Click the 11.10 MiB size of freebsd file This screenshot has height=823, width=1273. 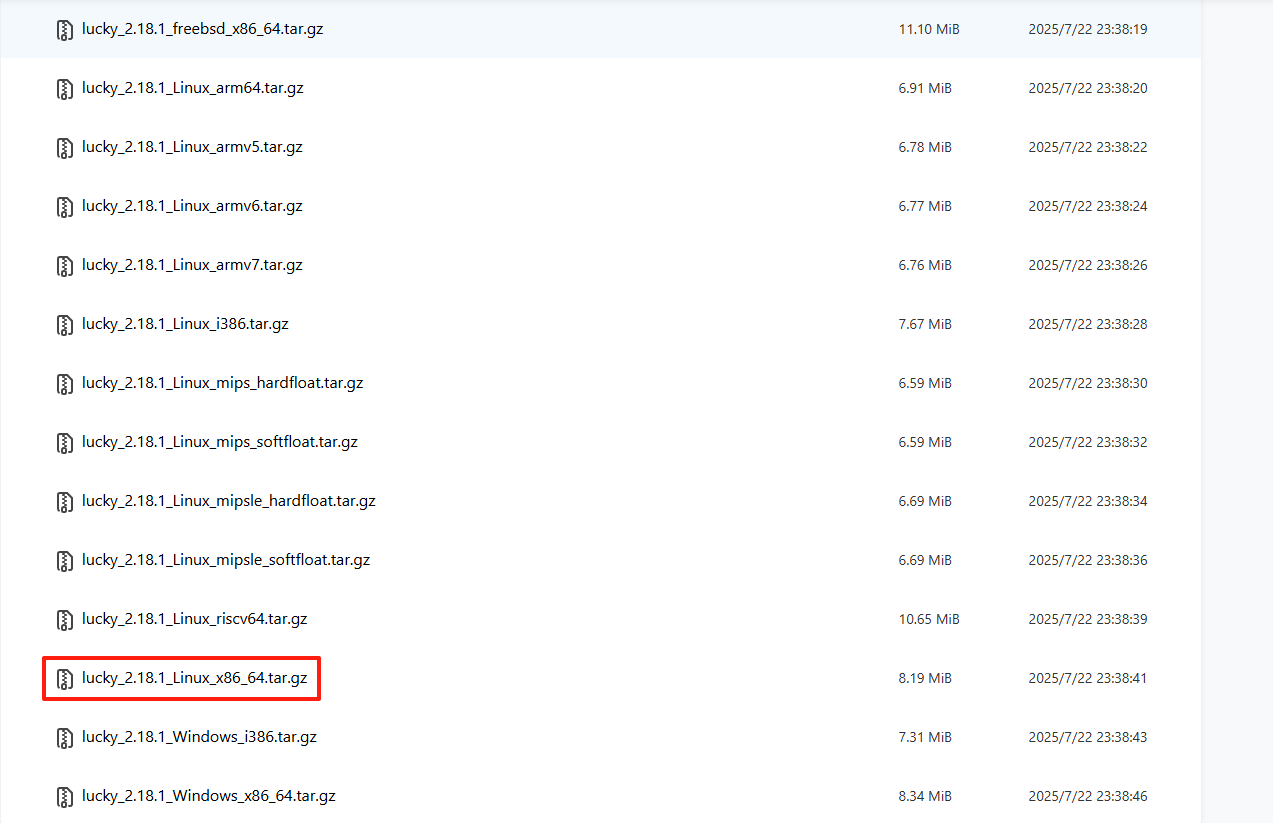point(928,30)
